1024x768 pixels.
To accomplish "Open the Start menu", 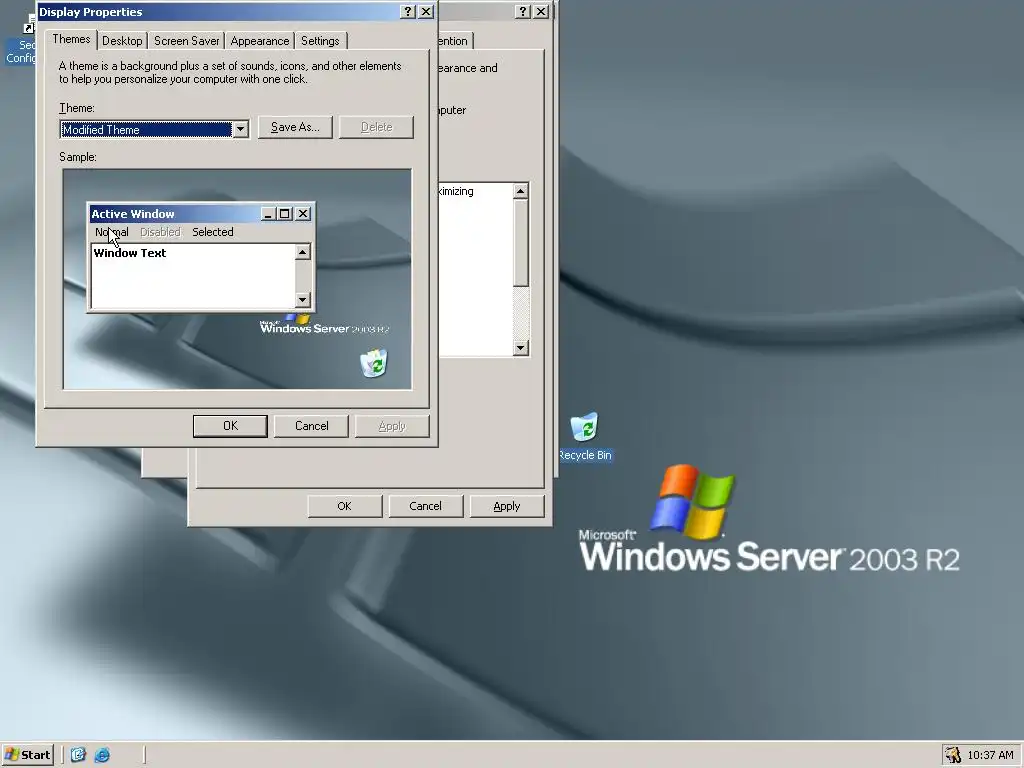I will point(27,755).
